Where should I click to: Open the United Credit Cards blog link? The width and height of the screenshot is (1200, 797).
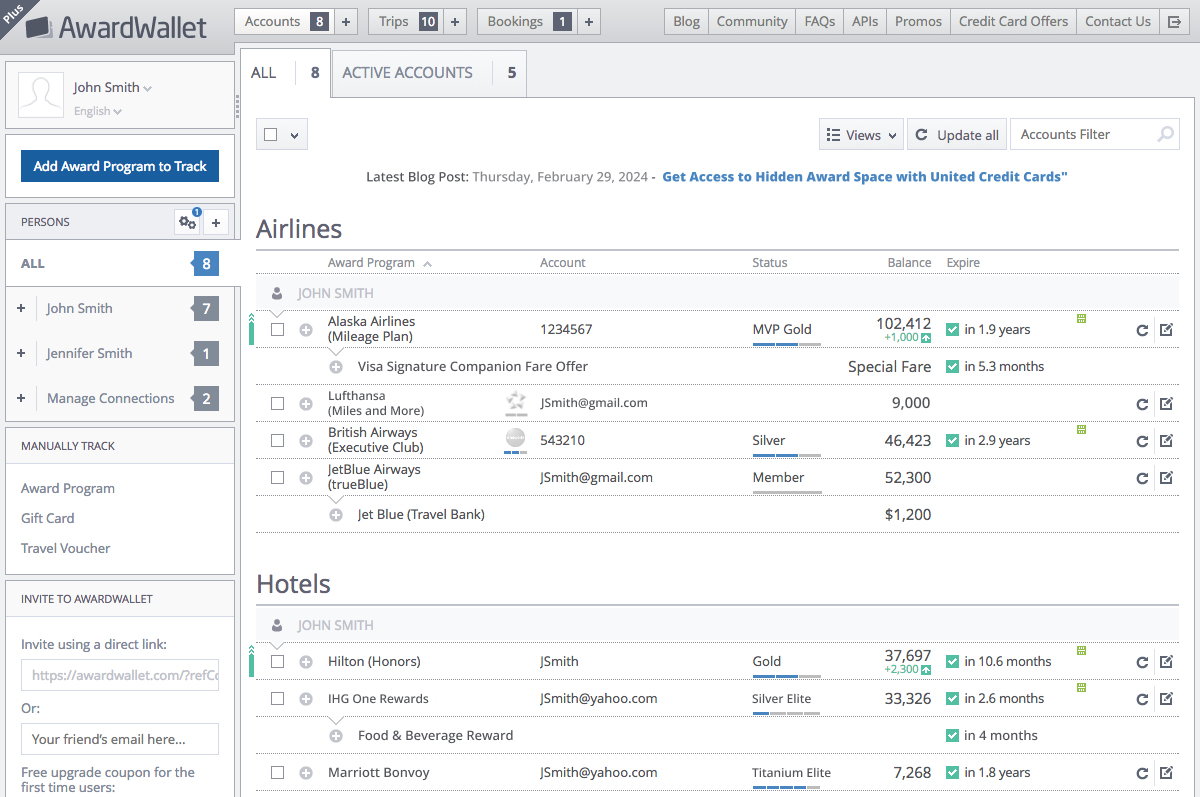(865, 177)
